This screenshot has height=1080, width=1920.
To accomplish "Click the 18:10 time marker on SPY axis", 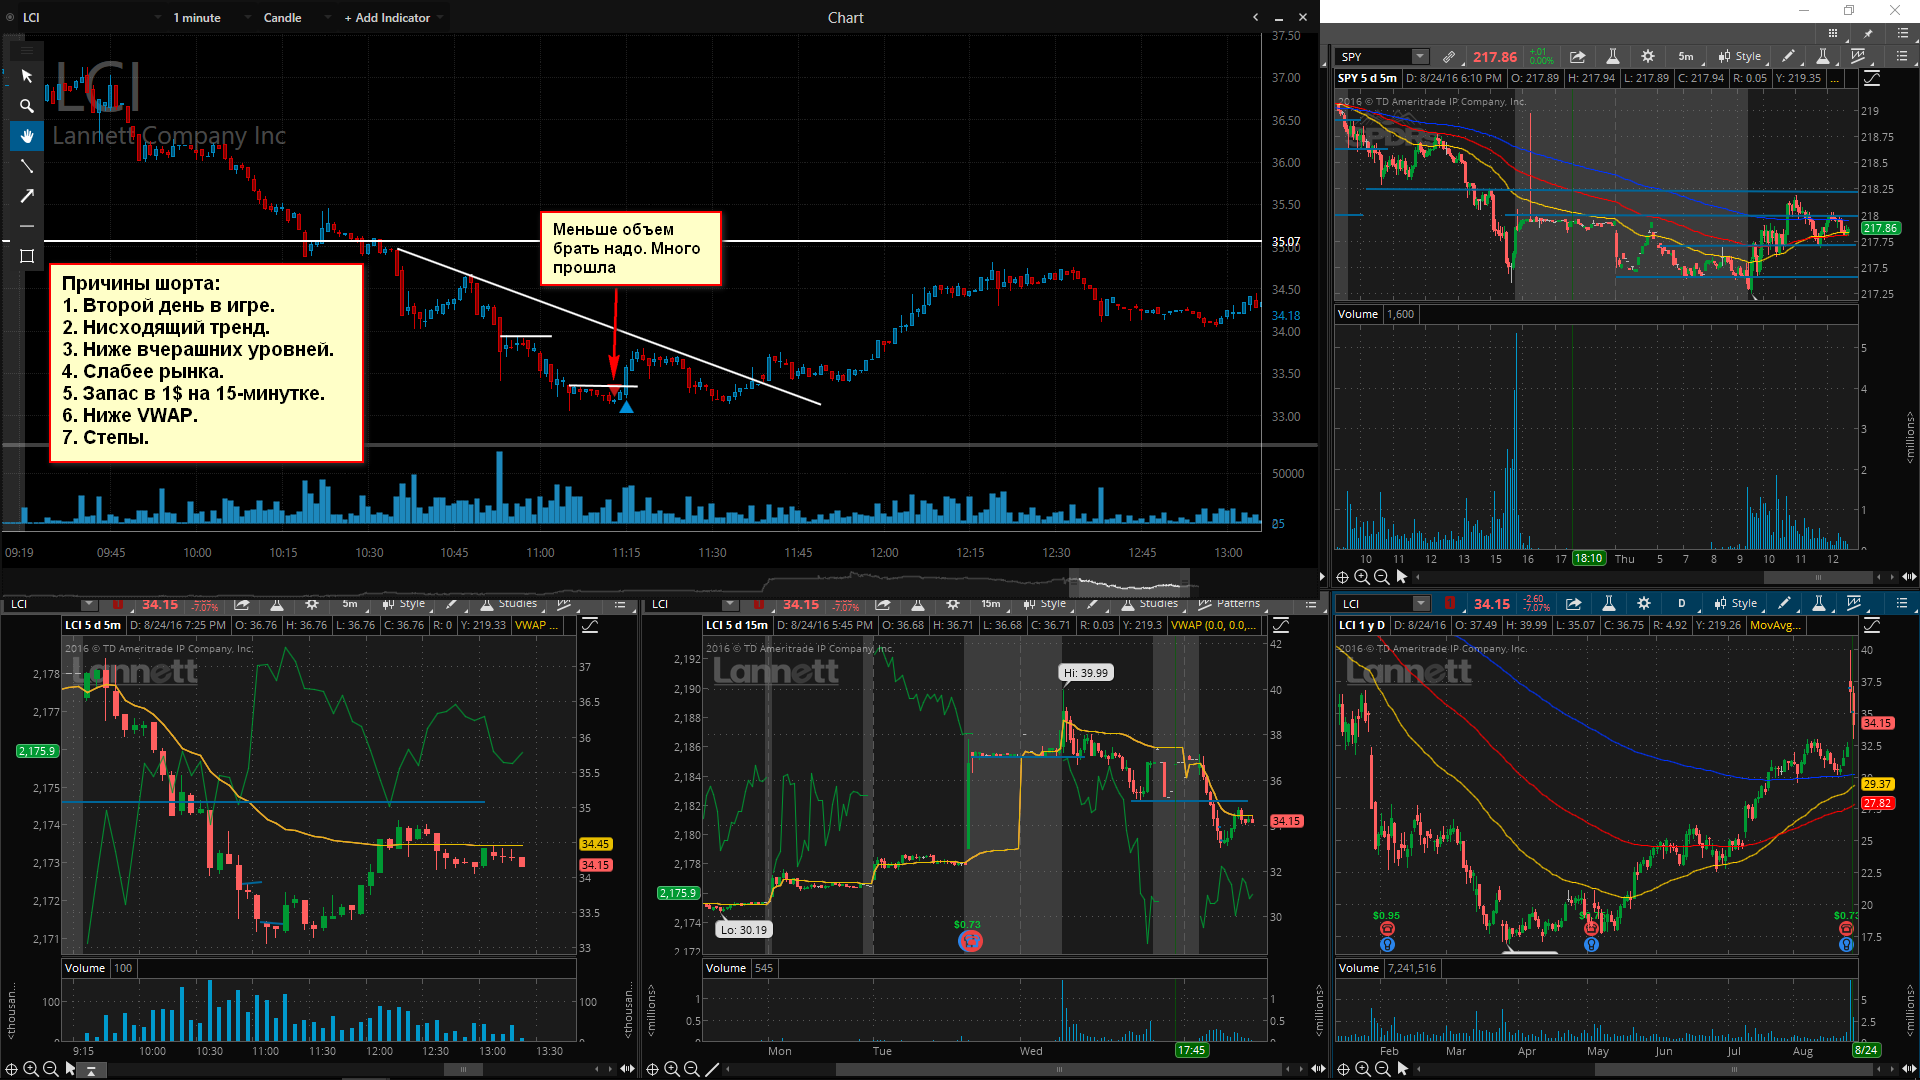I will tap(1588, 559).
